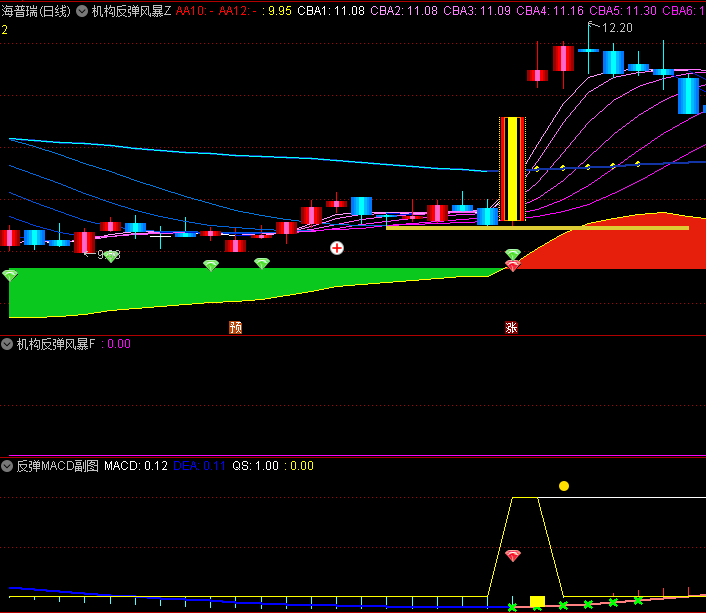Click the CBA4: 11.16 value
The image size is (706, 613).
pyautogui.click(x=550, y=11)
